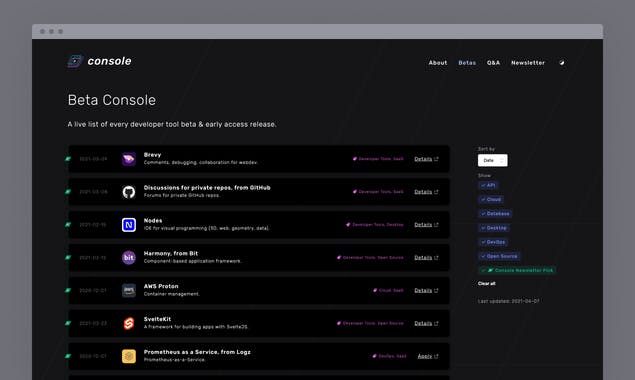Image resolution: width=635 pixels, height=380 pixels.
Task: Click the Brevy product logo
Action: tap(129, 159)
